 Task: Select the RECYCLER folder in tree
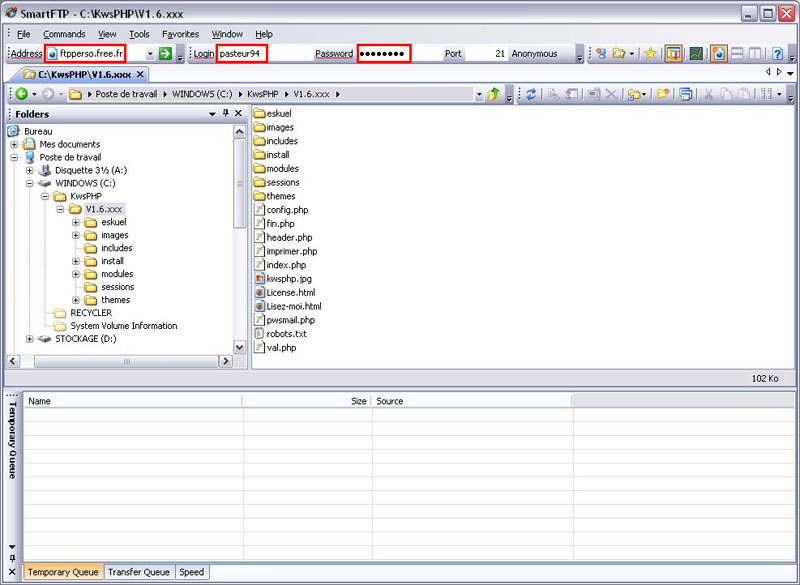click(91, 313)
